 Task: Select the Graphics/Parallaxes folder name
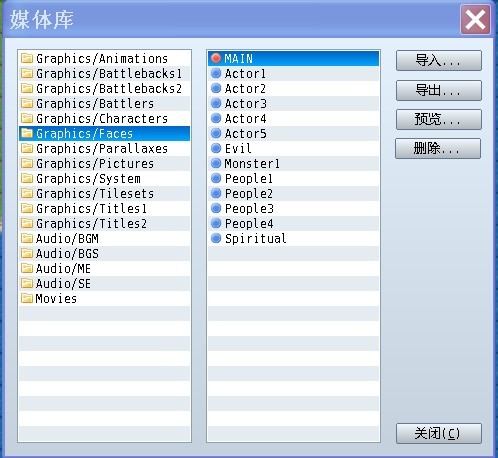pyautogui.click(x=102, y=149)
